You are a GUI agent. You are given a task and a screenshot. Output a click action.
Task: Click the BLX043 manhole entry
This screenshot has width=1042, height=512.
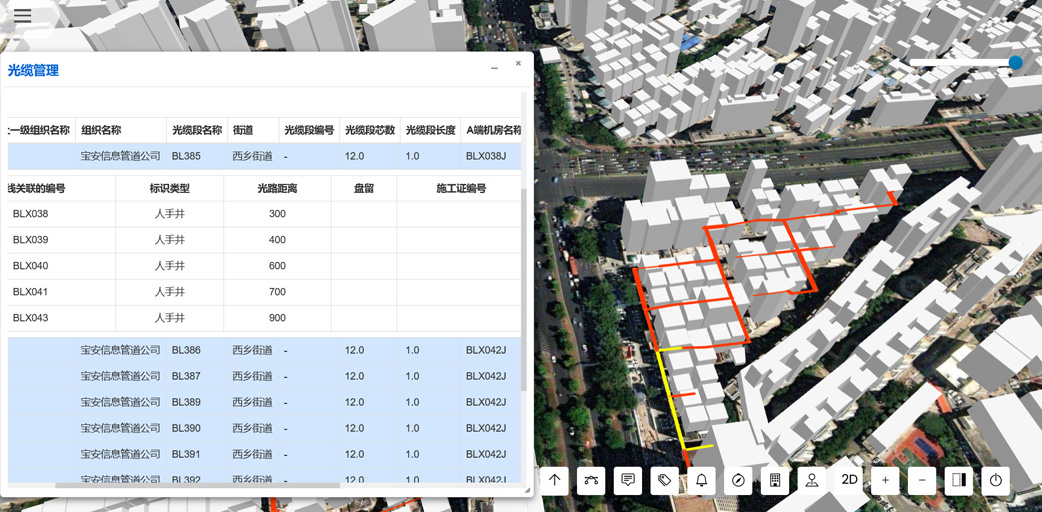pos(31,317)
